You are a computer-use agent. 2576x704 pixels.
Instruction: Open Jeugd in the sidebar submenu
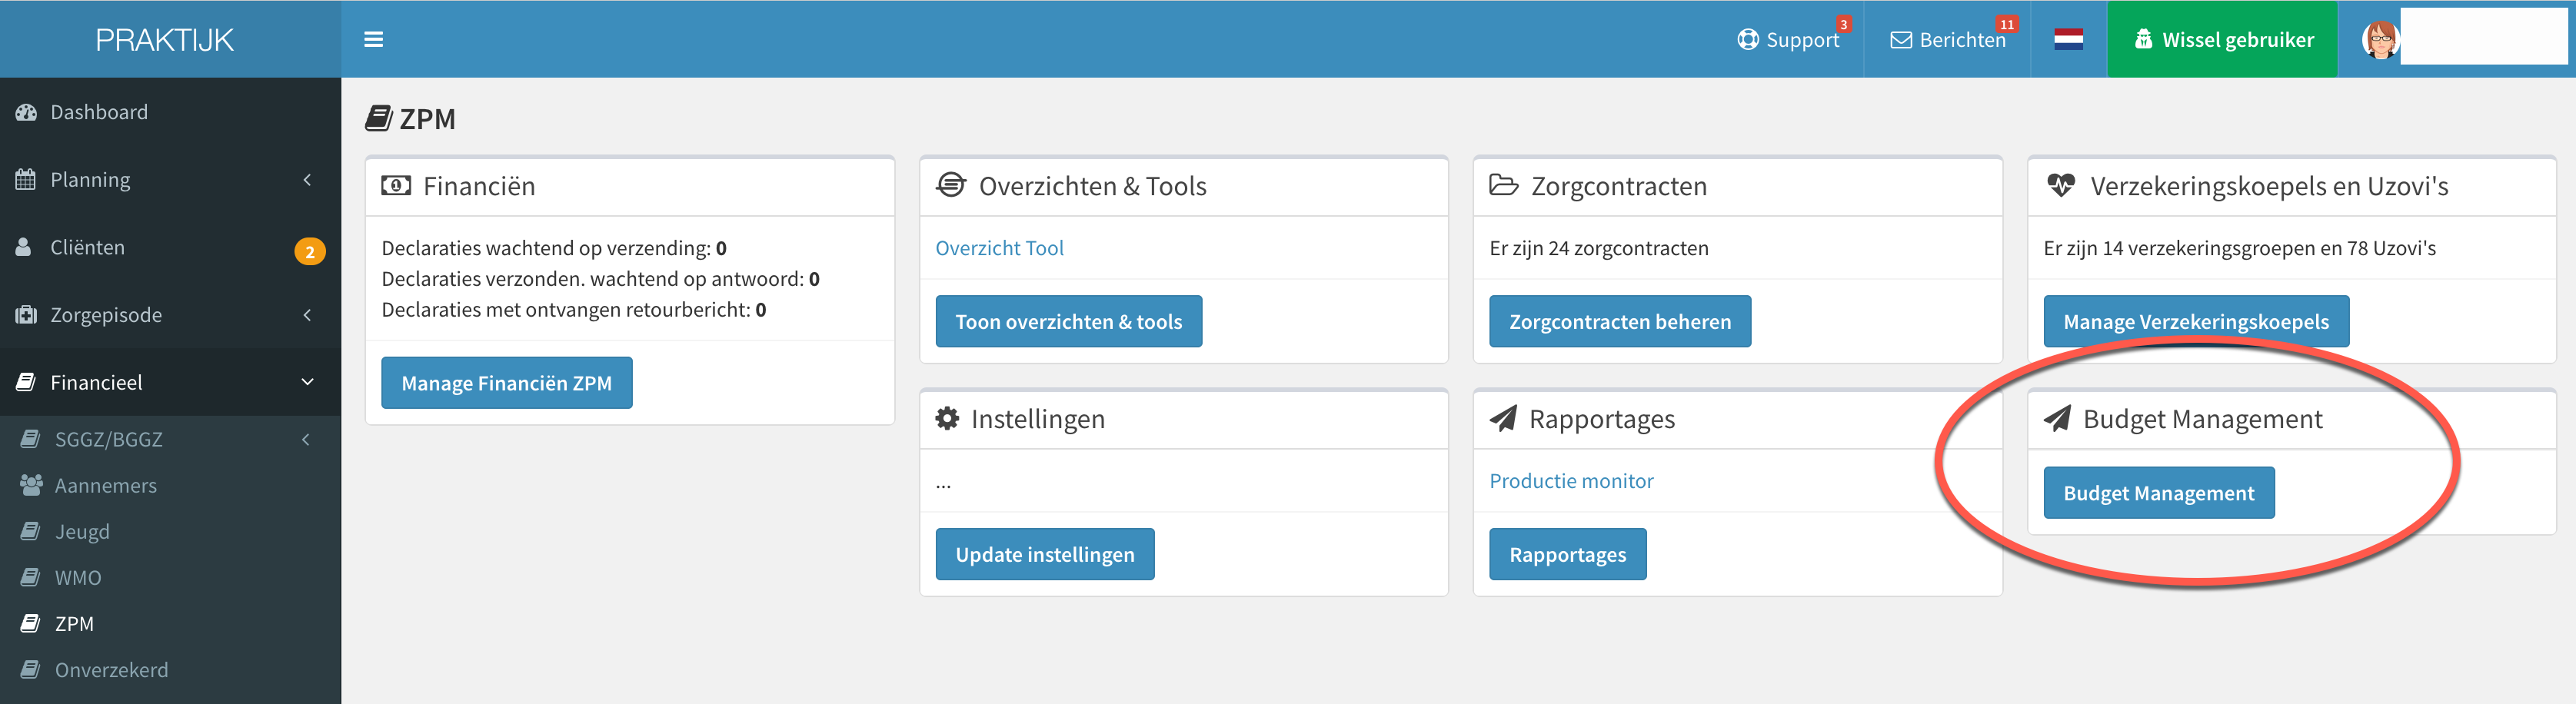(170, 531)
